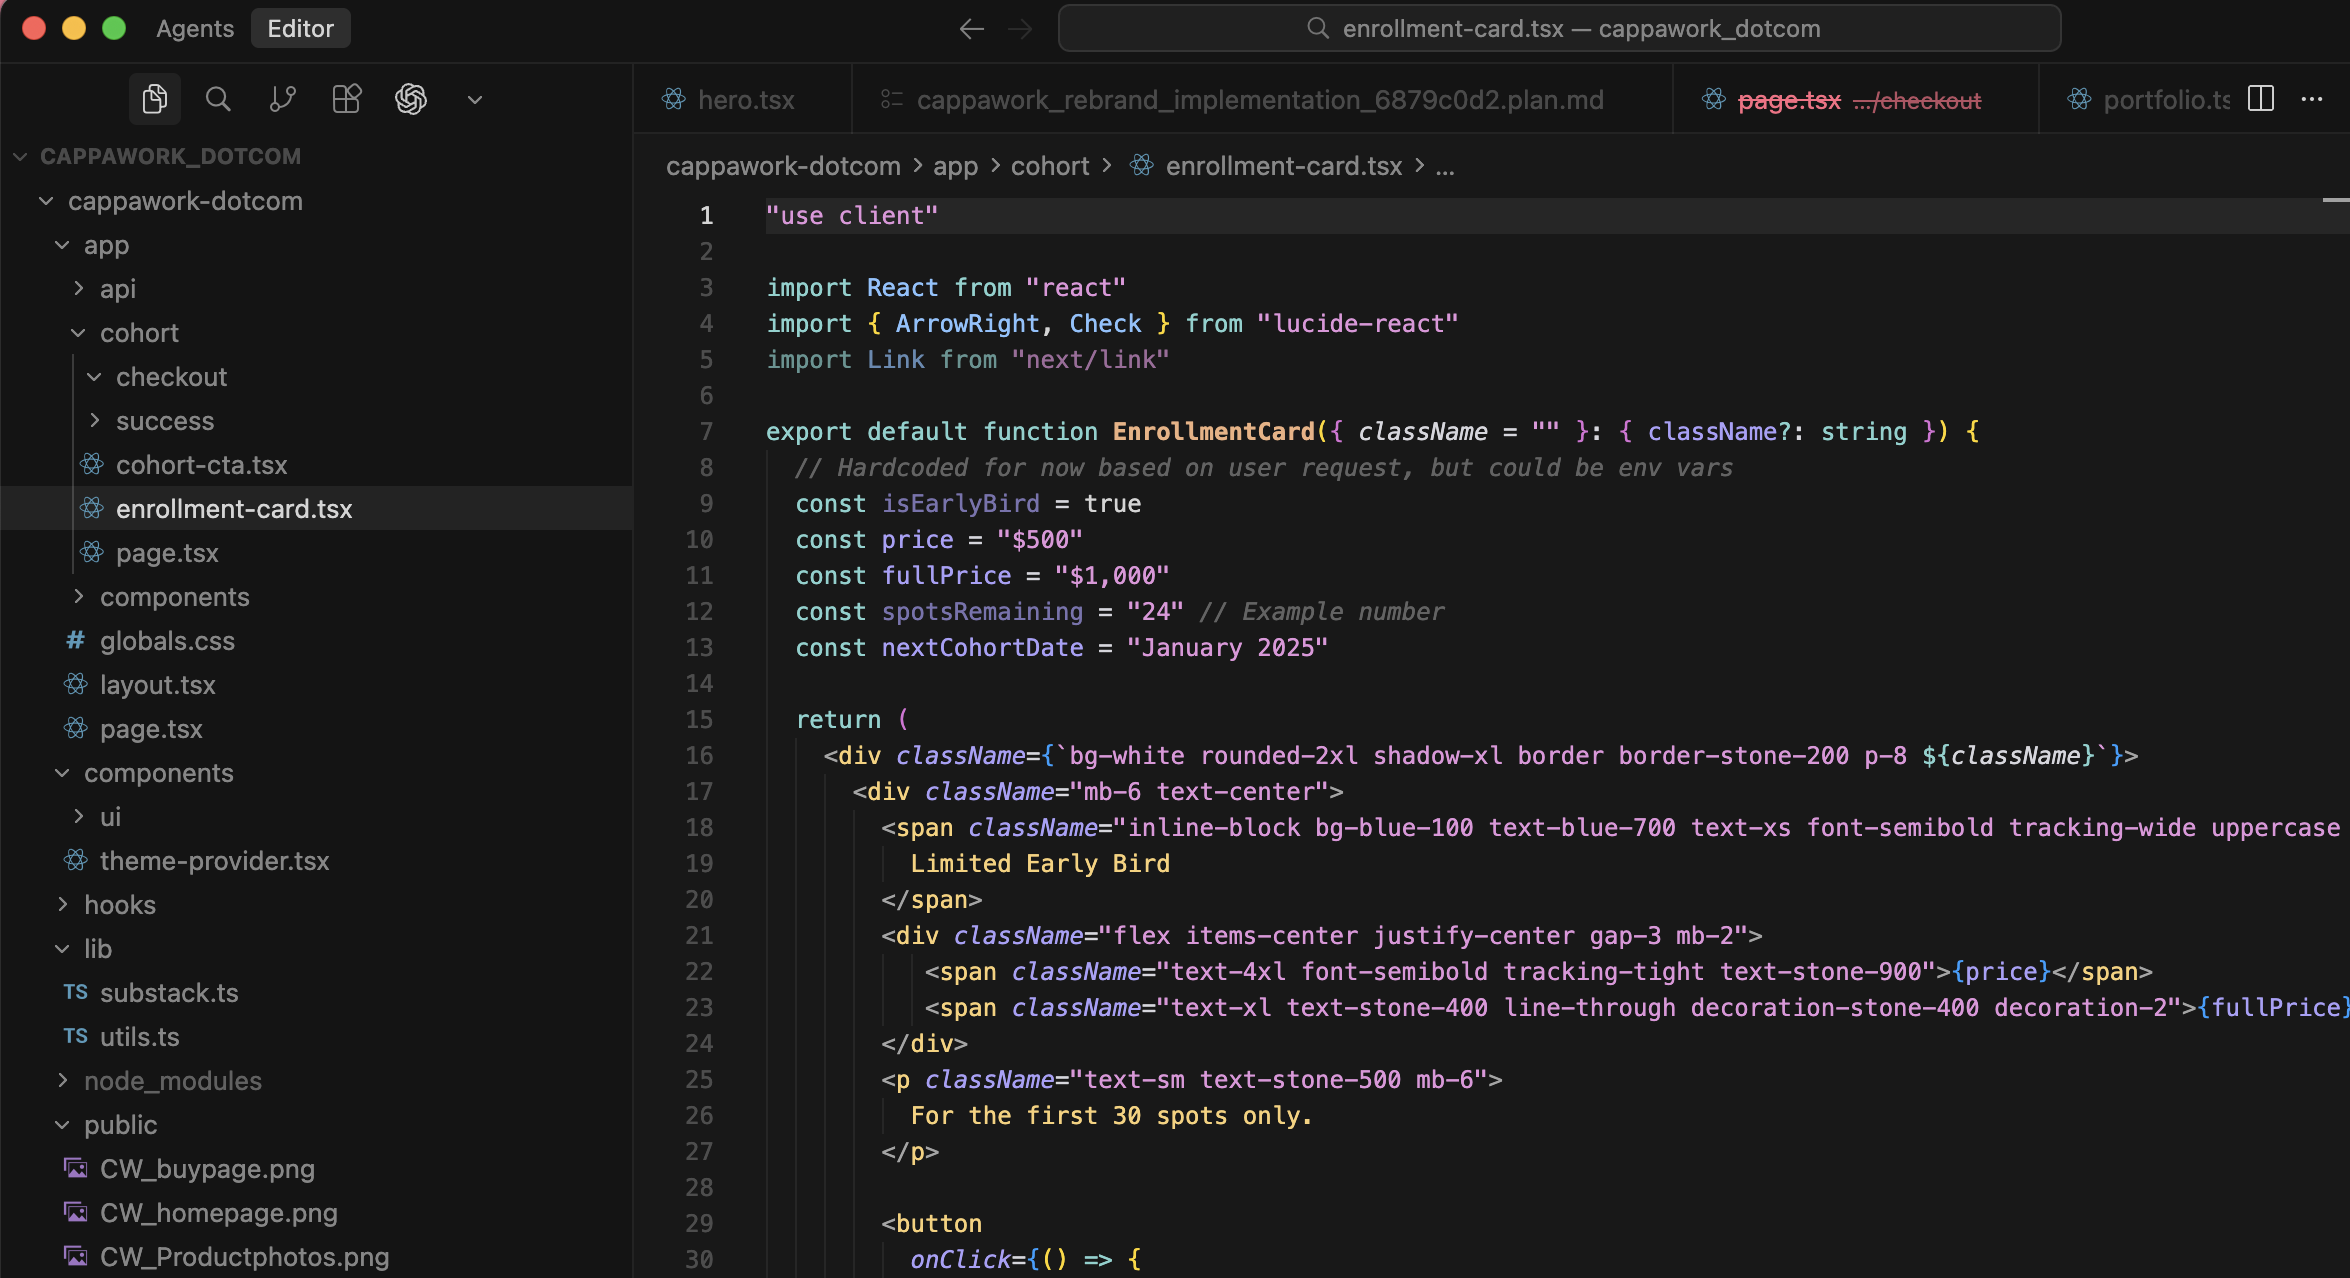
Task: Open the sidebar view chevron dropdown
Action: pyautogui.click(x=474, y=99)
